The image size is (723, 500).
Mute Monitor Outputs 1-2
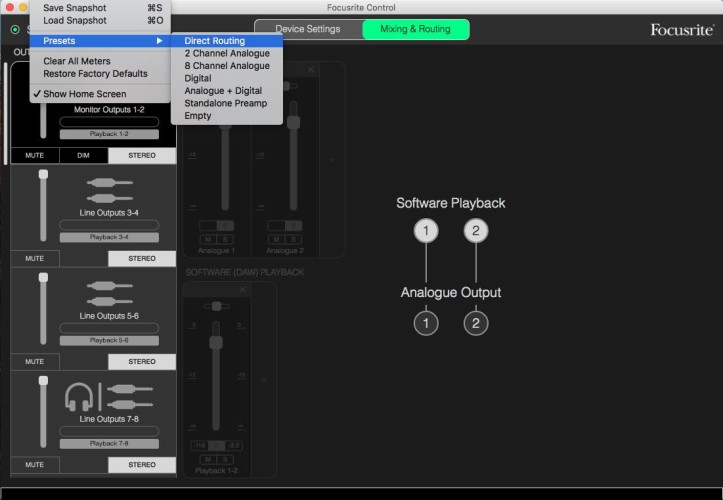pyautogui.click(x=35, y=155)
